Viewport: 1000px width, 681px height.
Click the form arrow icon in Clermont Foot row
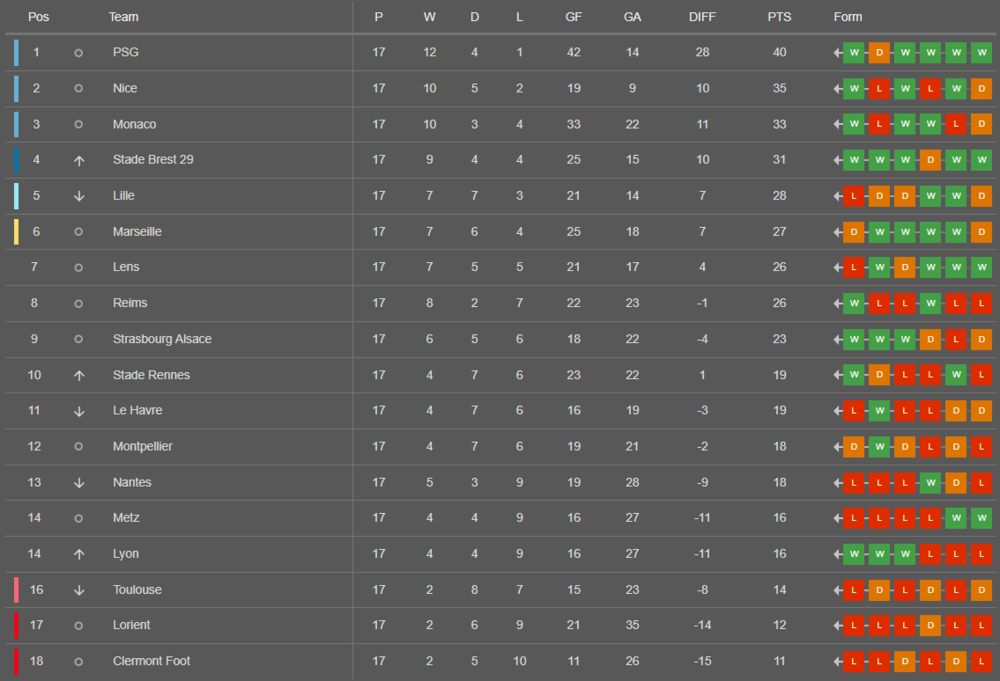click(x=837, y=662)
